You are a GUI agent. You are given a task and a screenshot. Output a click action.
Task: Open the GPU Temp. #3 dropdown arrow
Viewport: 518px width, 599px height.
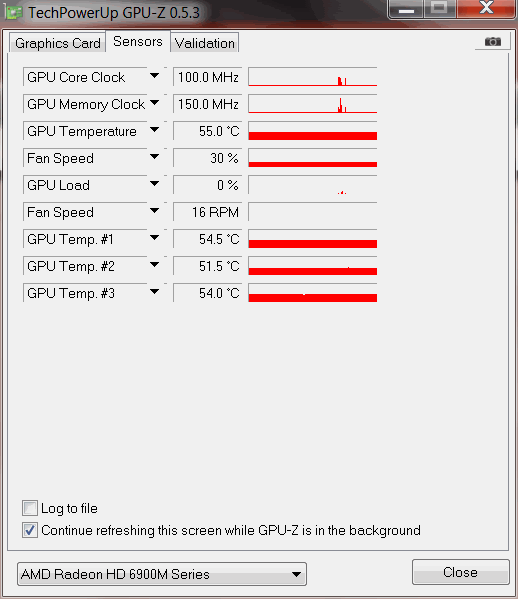(154, 292)
